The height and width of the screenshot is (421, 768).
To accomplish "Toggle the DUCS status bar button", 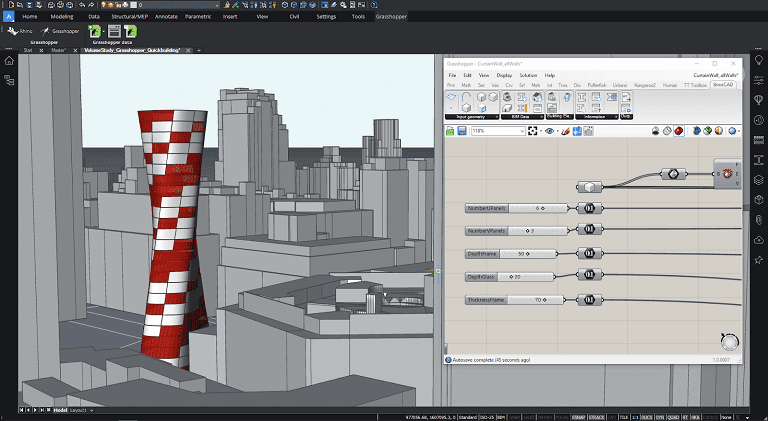I will click(647, 417).
